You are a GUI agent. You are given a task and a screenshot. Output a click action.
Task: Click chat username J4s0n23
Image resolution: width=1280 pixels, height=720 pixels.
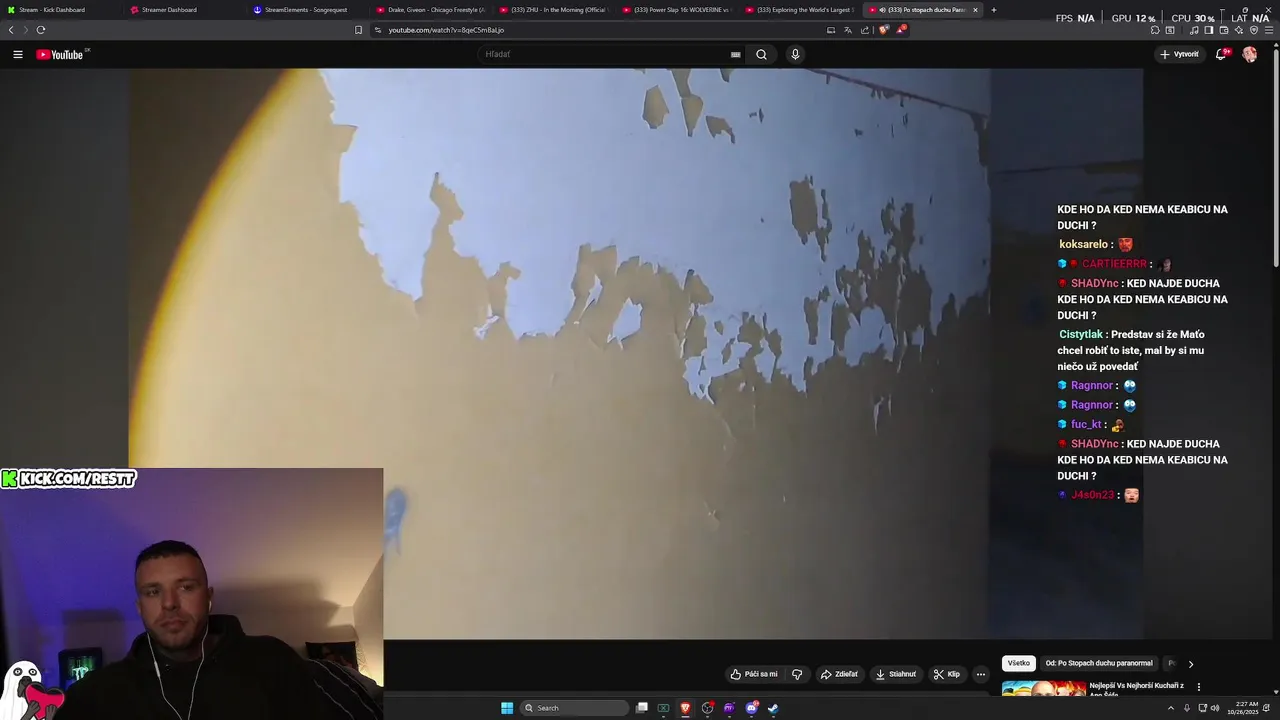[1092, 495]
